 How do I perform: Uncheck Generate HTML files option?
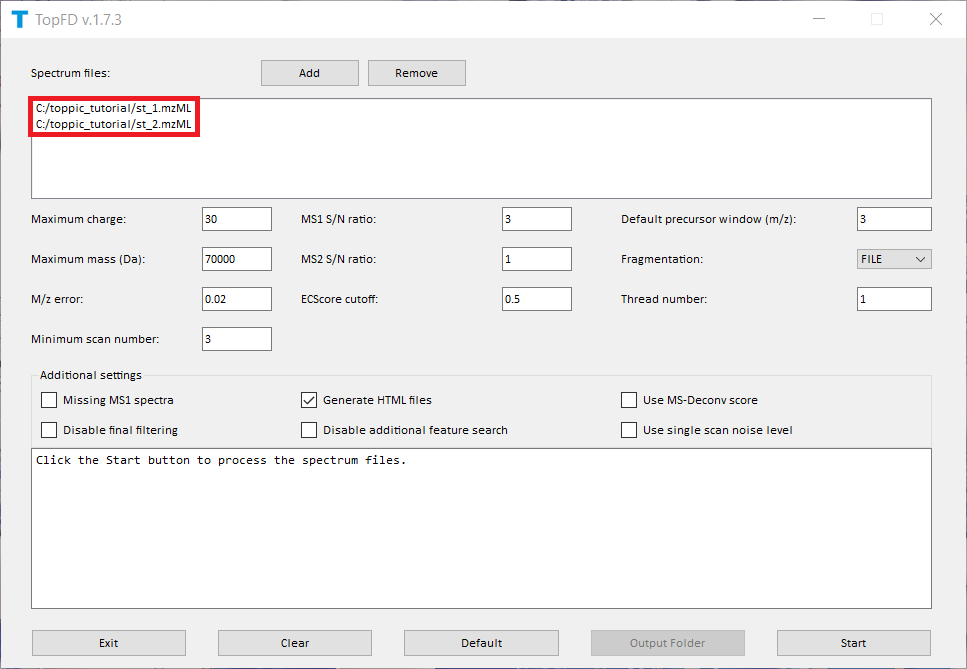point(309,400)
